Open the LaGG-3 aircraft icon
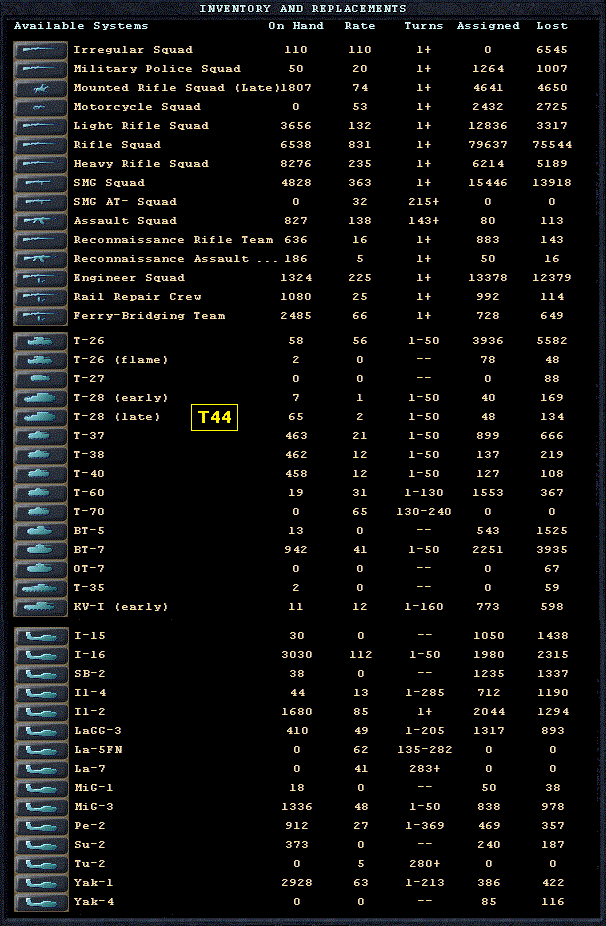Image resolution: width=606 pixels, height=926 pixels. 41,731
